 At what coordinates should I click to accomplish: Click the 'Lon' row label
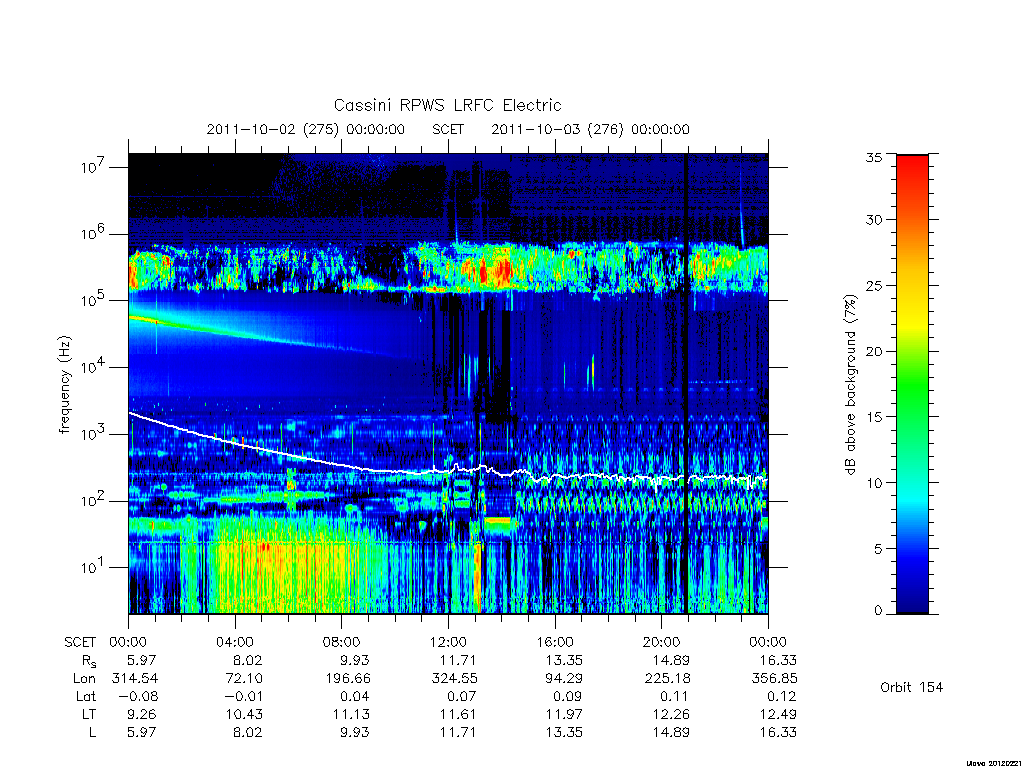pyautogui.click(x=85, y=679)
